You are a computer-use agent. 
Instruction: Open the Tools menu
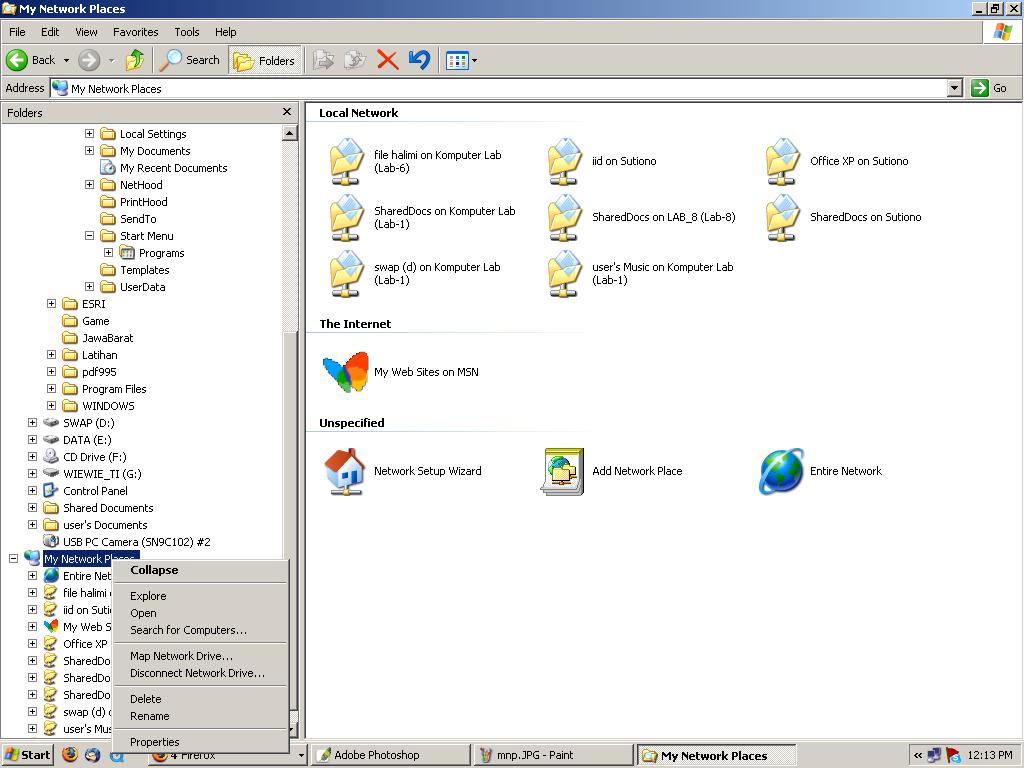click(187, 32)
